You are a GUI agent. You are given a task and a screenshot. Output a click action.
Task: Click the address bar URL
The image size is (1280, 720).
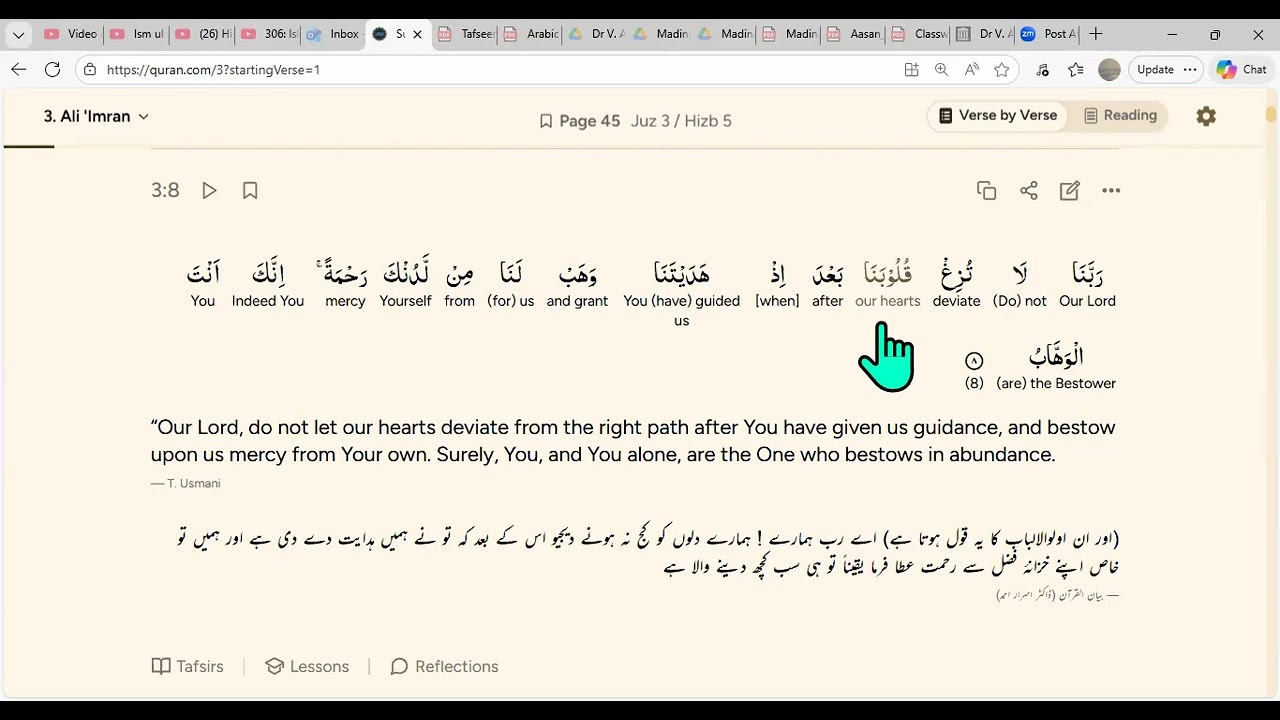tap(213, 70)
